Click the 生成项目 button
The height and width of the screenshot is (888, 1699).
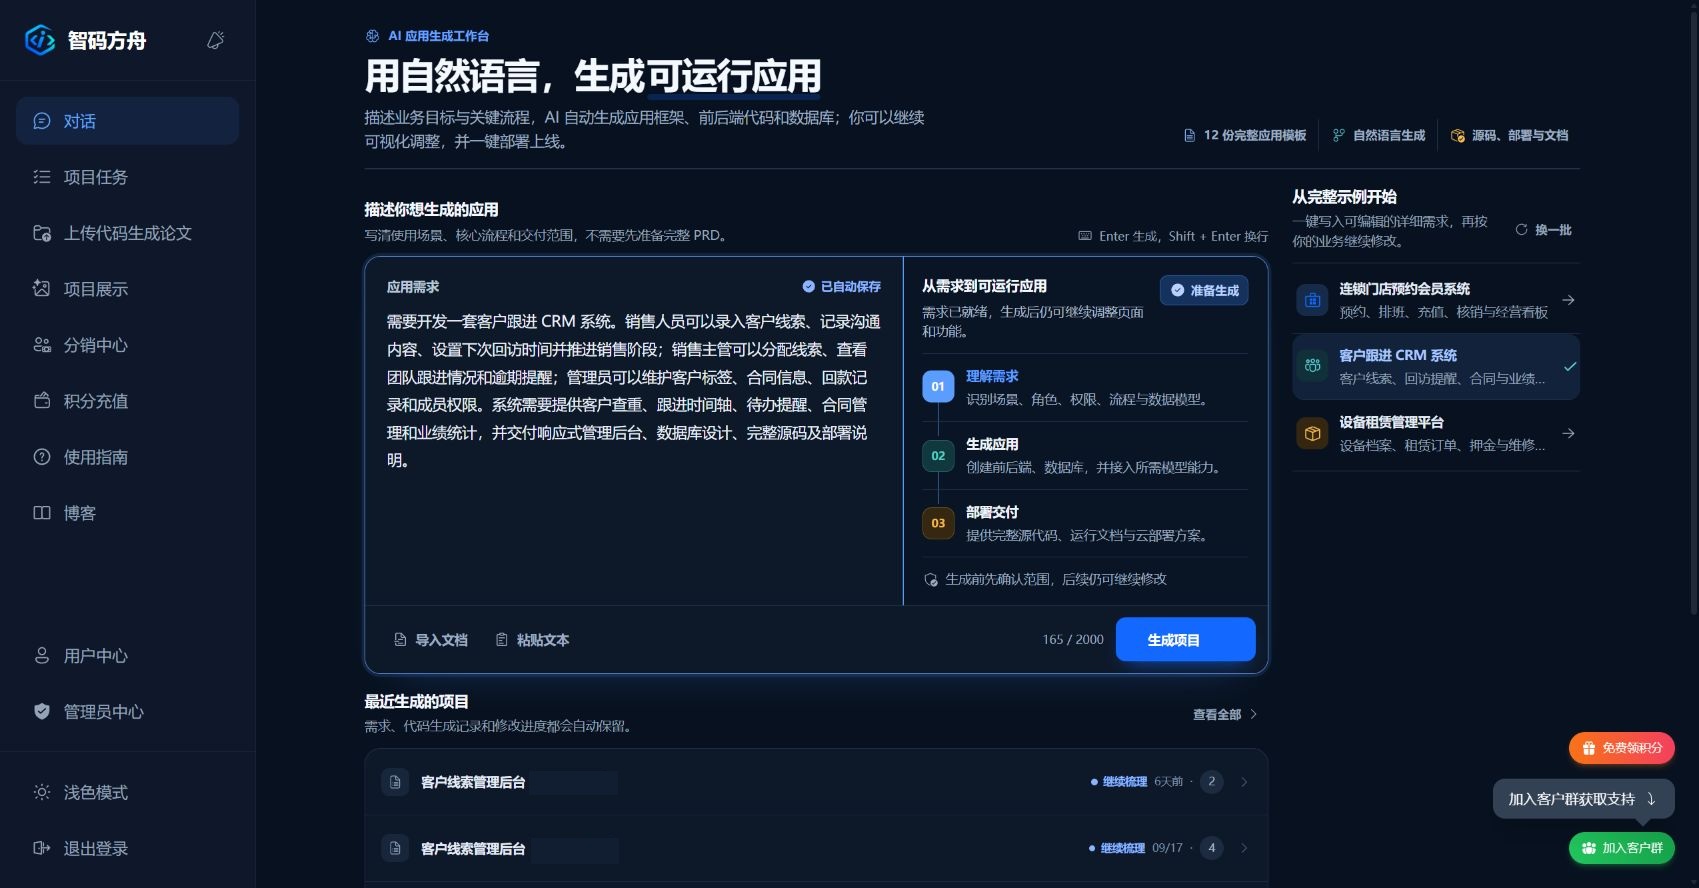click(1185, 639)
